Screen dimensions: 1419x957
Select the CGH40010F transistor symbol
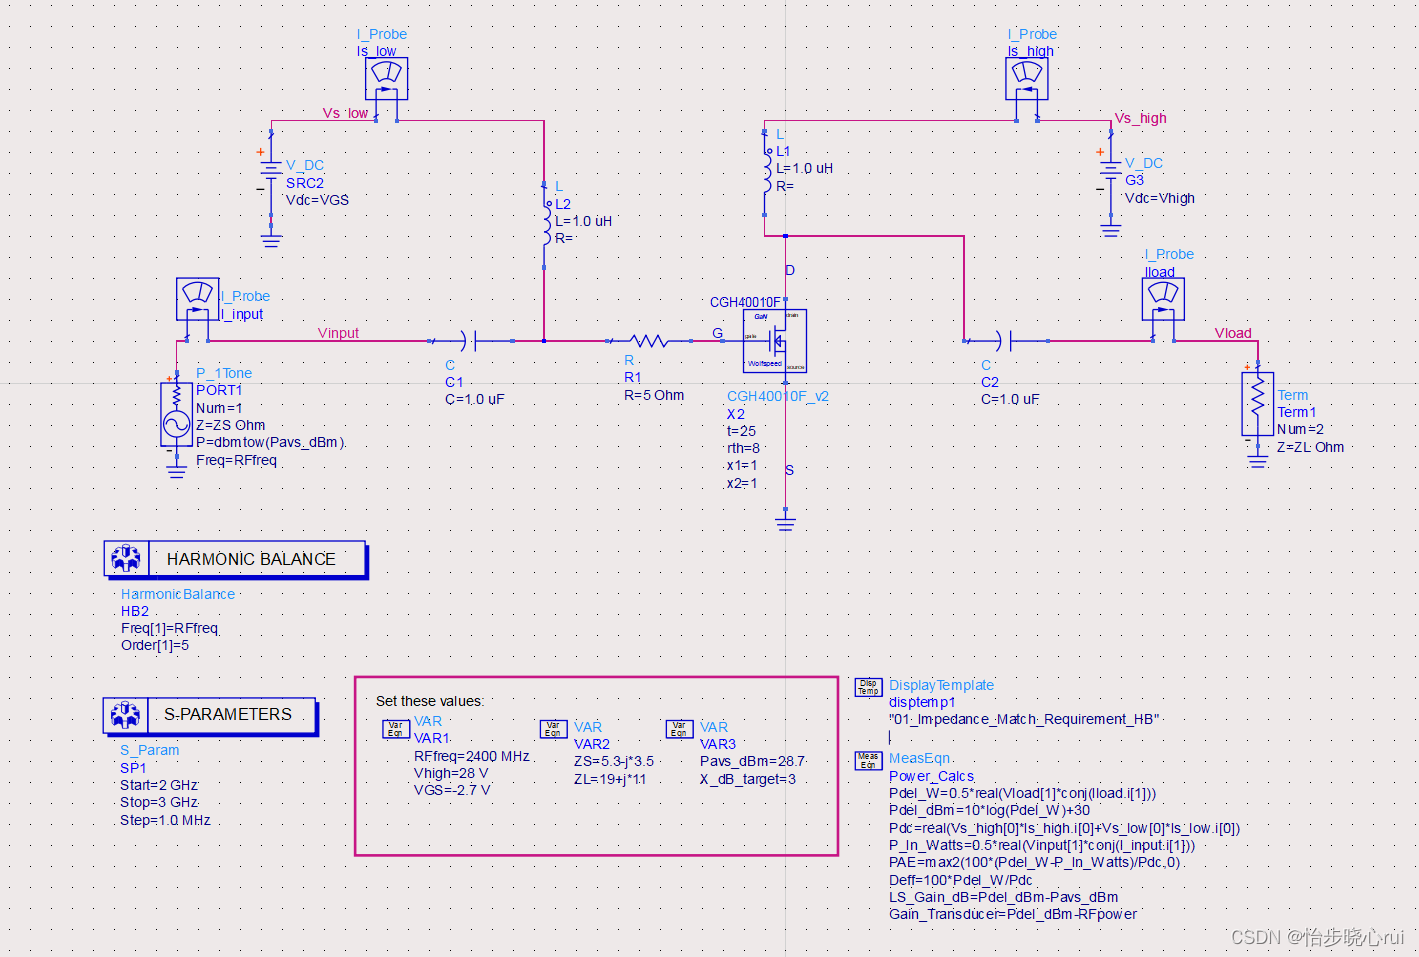(x=775, y=340)
